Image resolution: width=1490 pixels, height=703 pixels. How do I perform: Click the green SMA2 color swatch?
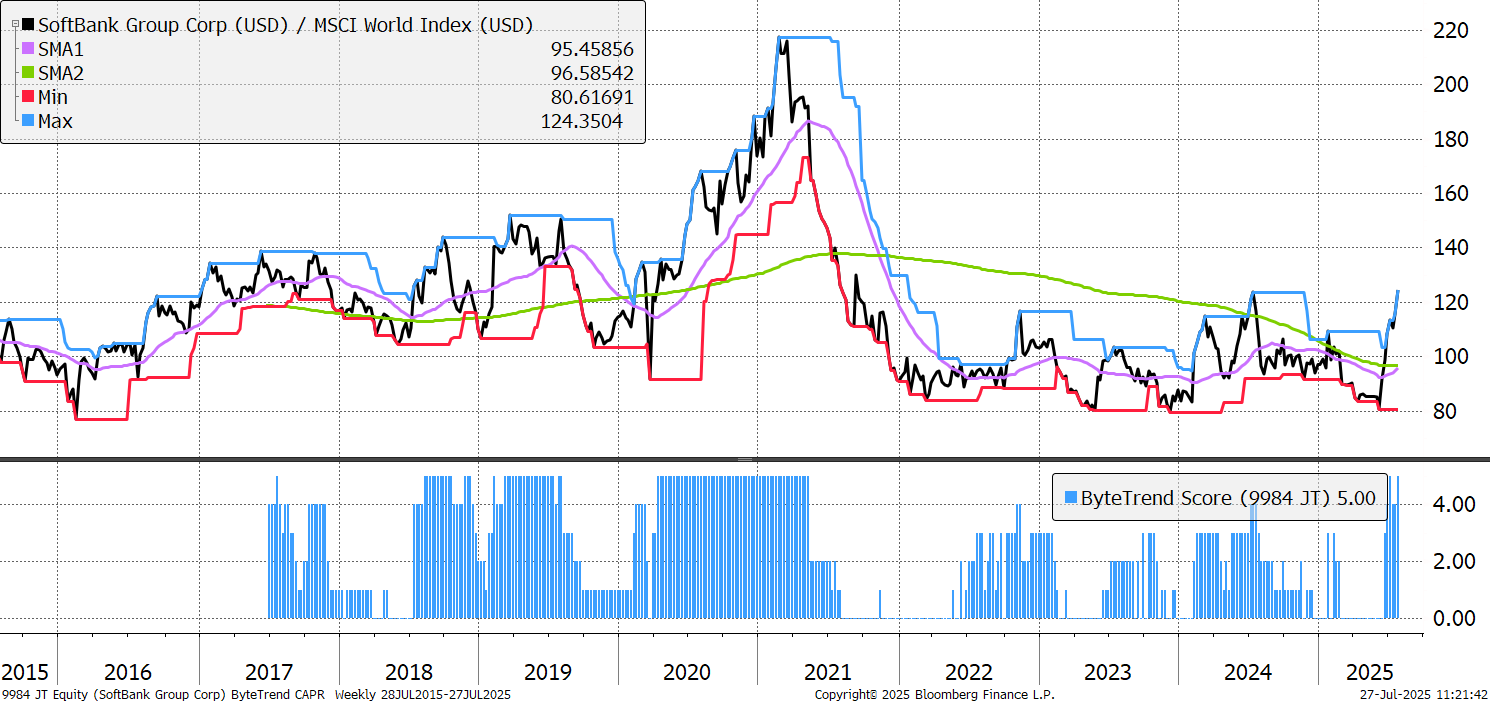(x=28, y=73)
